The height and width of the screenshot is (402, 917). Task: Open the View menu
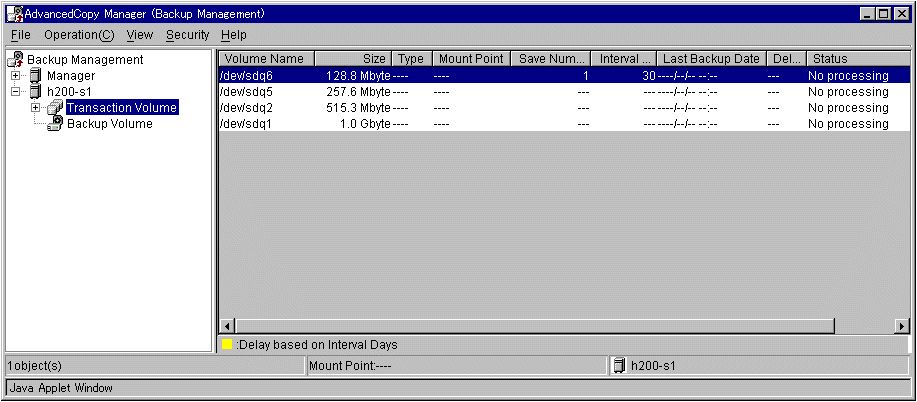click(139, 35)
